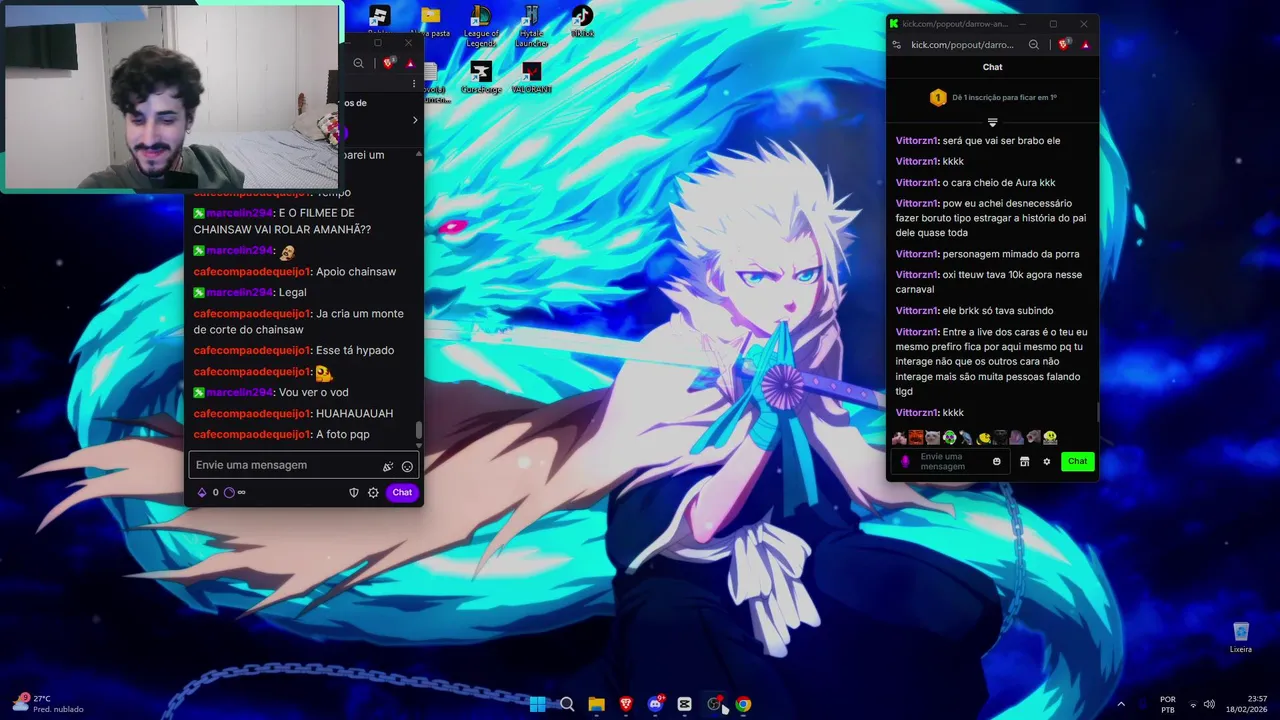Click zoom icon in Kick window address bar

tap(1034, 45)
